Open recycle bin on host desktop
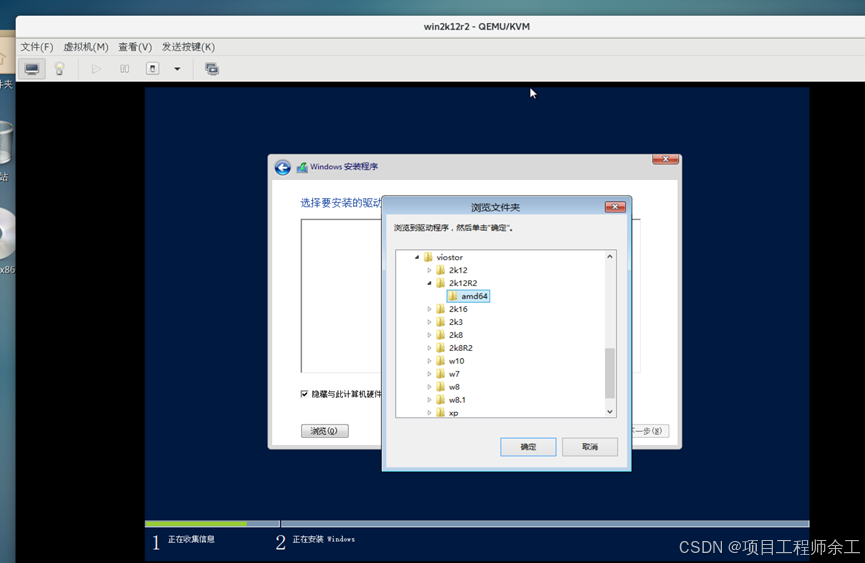865x563 pixels. point(6,142)
